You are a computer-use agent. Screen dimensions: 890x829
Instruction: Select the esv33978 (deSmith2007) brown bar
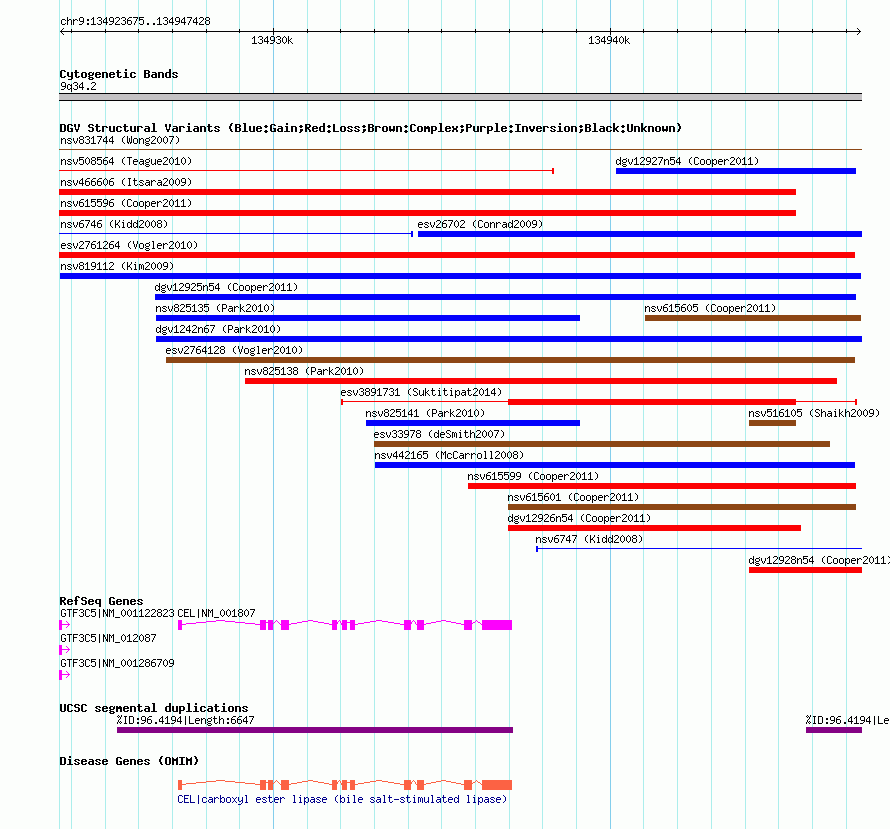click(602, 444)
